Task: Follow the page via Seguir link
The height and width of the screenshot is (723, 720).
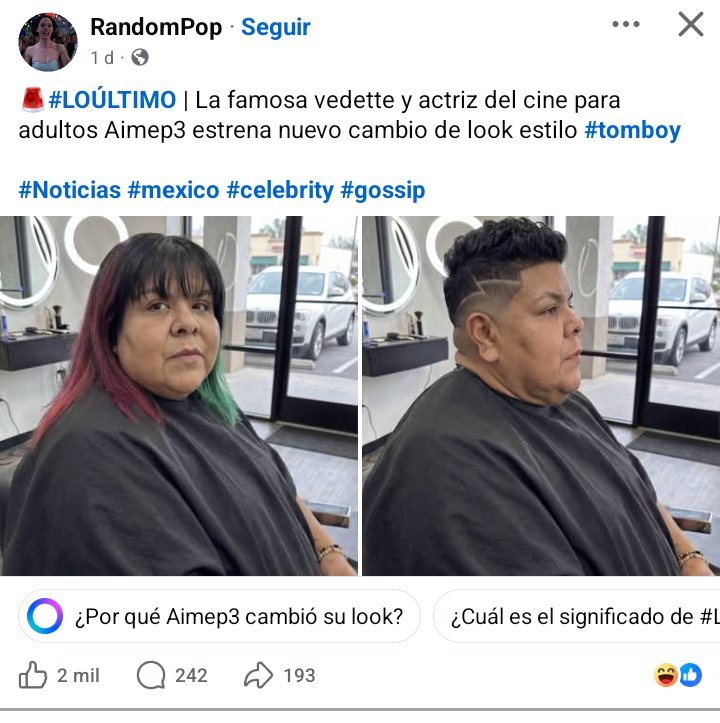Action: coord(275,27)
